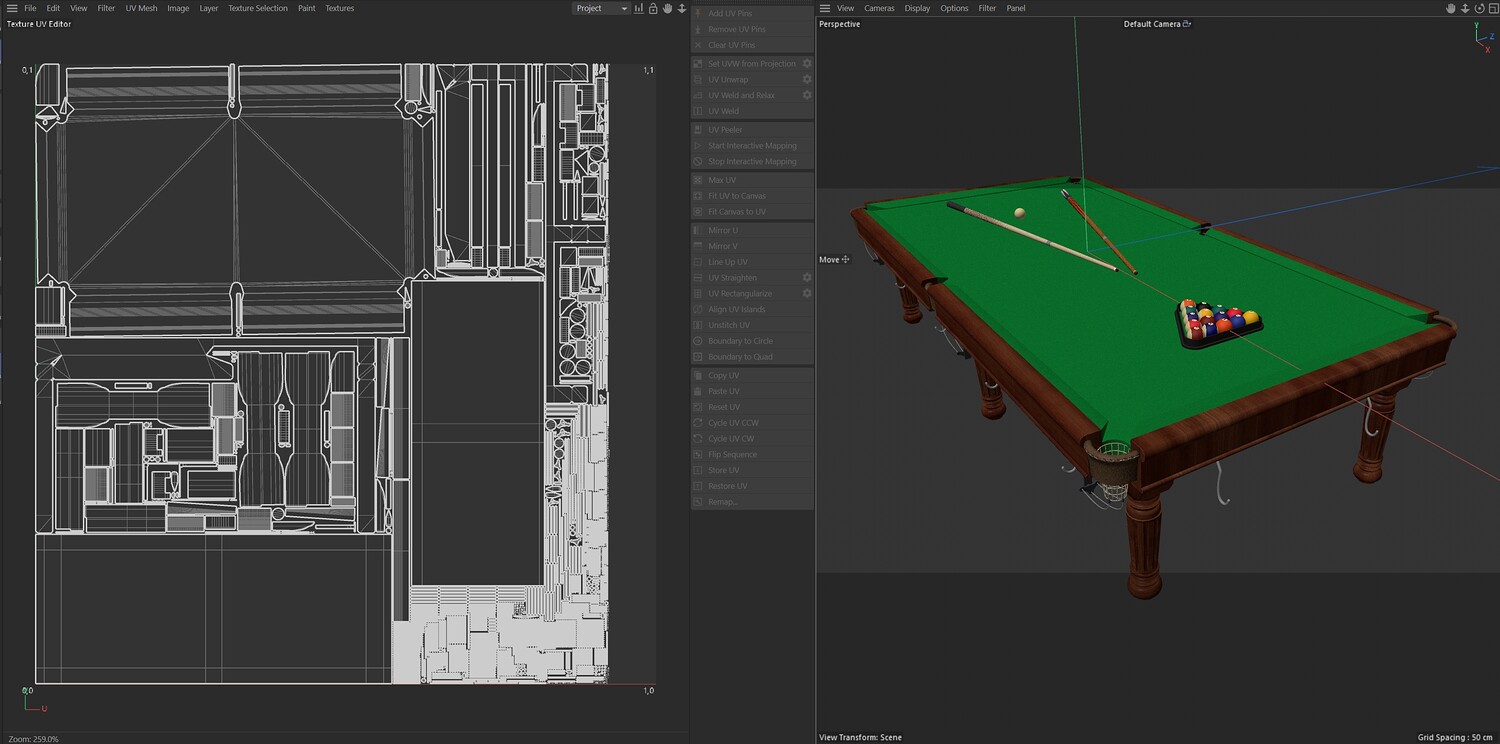Image resolution: width=1500 pixels, height=744 pixels.
Task: Open the Layer menu
Action: coord(208,8)
